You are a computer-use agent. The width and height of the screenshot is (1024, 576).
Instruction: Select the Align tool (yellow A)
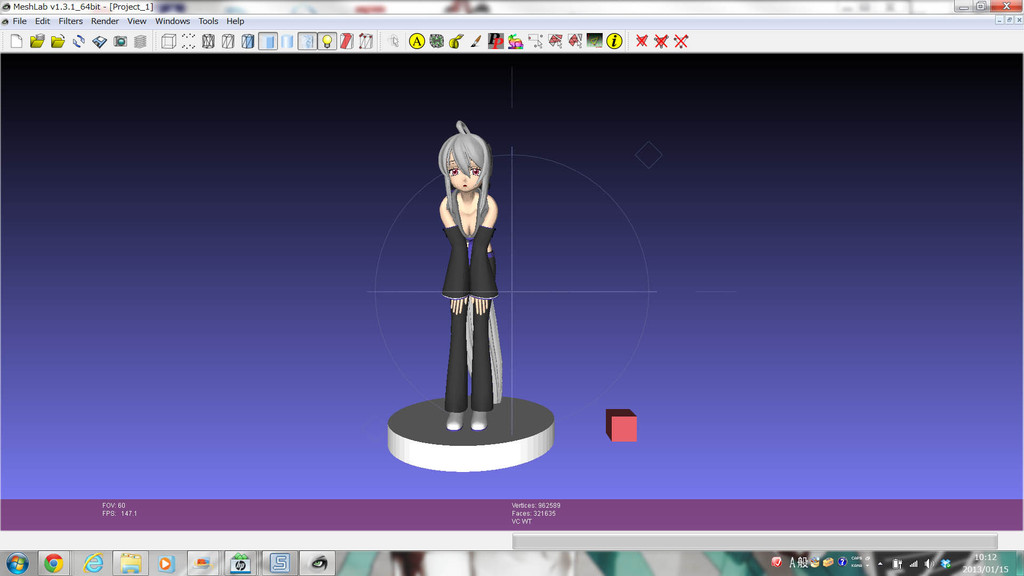click(x=417, y=42)
